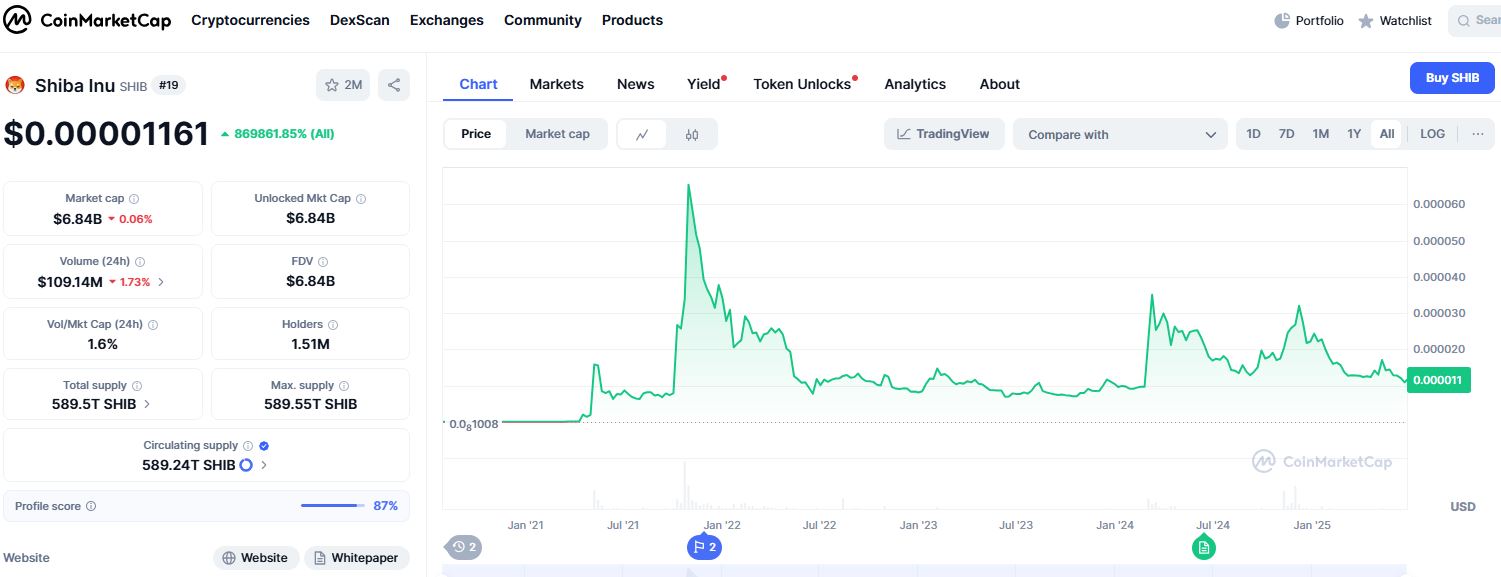Open the Whitepaper link
This screenshot has height=577, width=1501.
tap(356, 558)
